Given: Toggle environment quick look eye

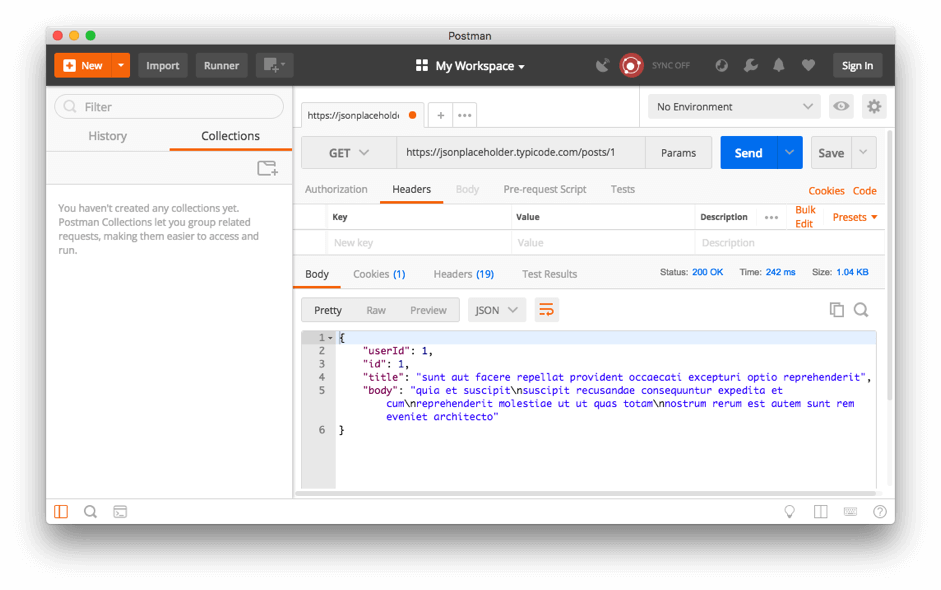Looking at the screenshot, I should pyautogui.click(x=841, y=107).
